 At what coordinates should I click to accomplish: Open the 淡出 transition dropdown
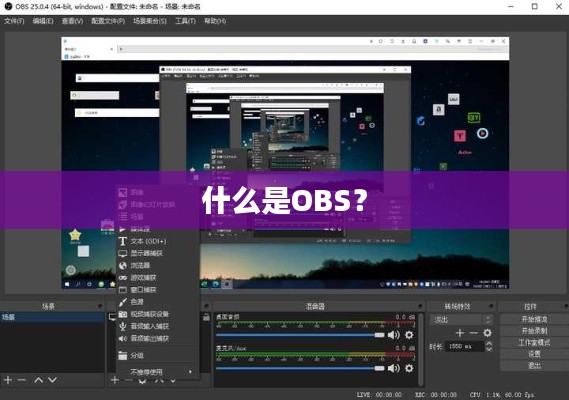461,320
